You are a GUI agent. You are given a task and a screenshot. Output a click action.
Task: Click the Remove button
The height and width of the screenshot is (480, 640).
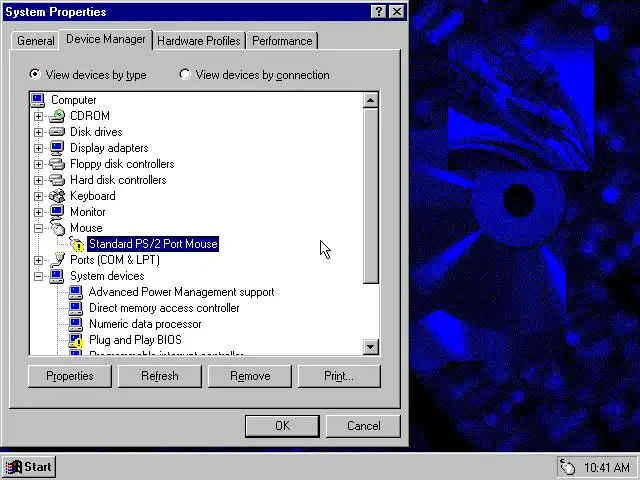[x=250, y=376]
